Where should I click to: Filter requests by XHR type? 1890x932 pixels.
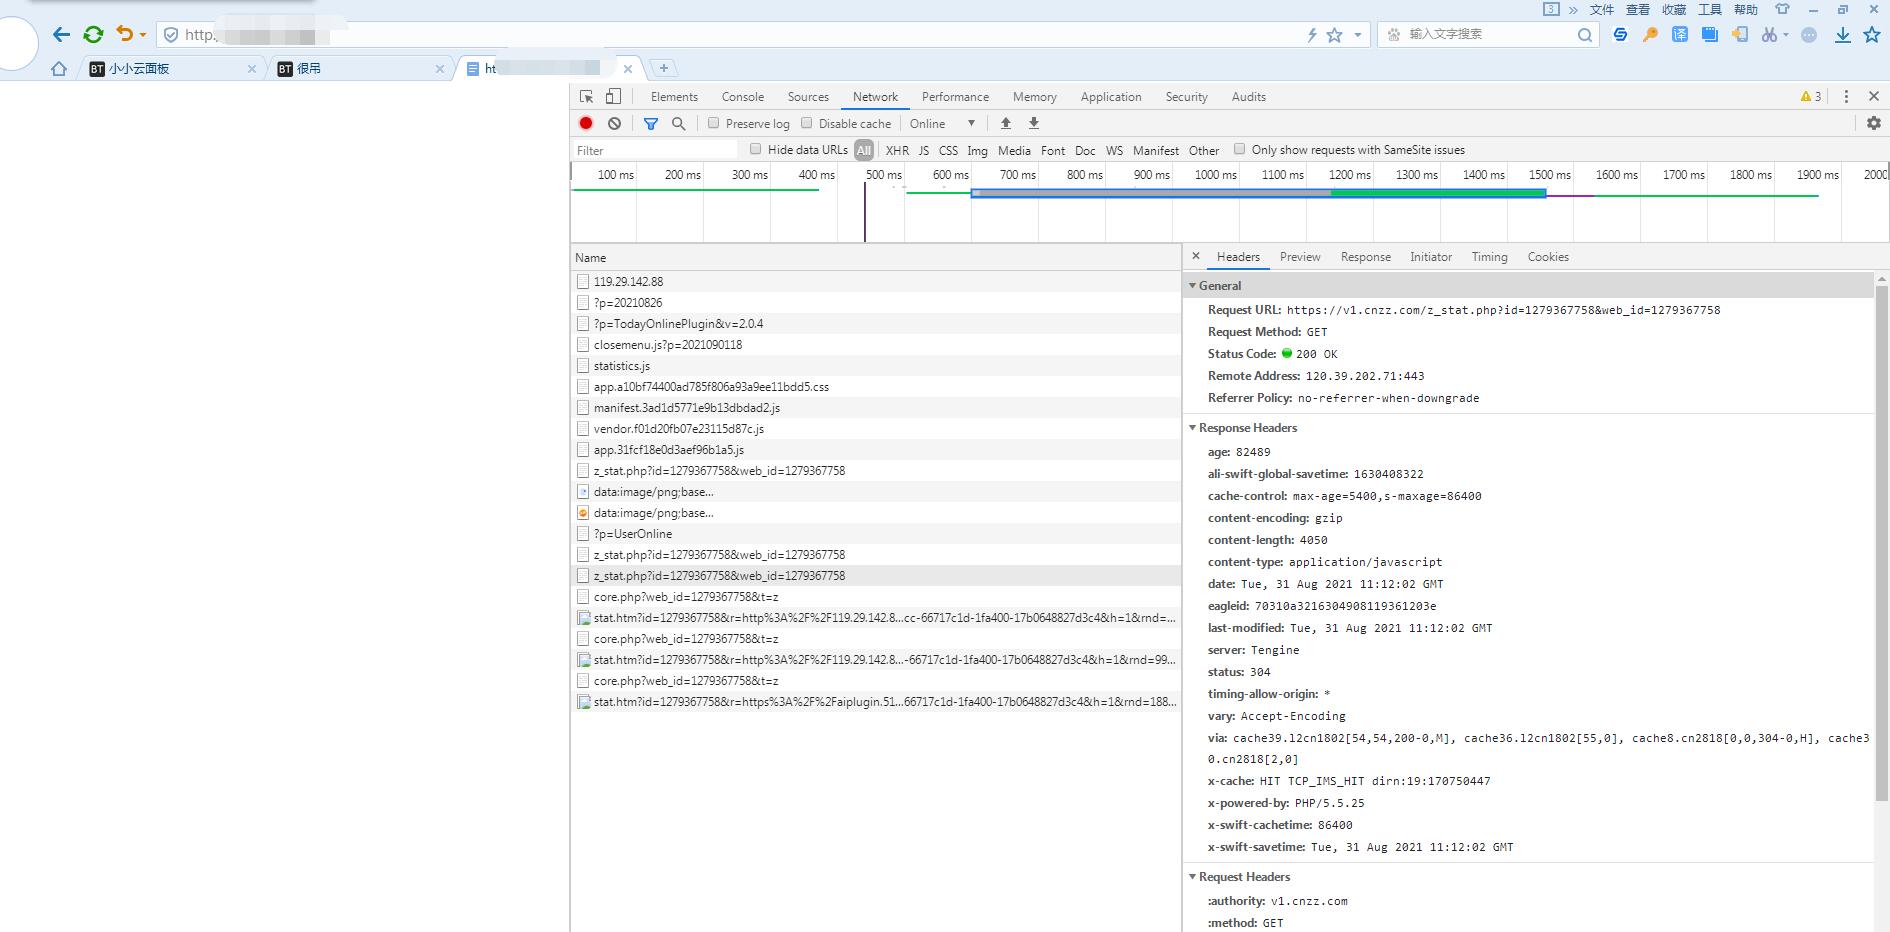(x=897, y=150)
